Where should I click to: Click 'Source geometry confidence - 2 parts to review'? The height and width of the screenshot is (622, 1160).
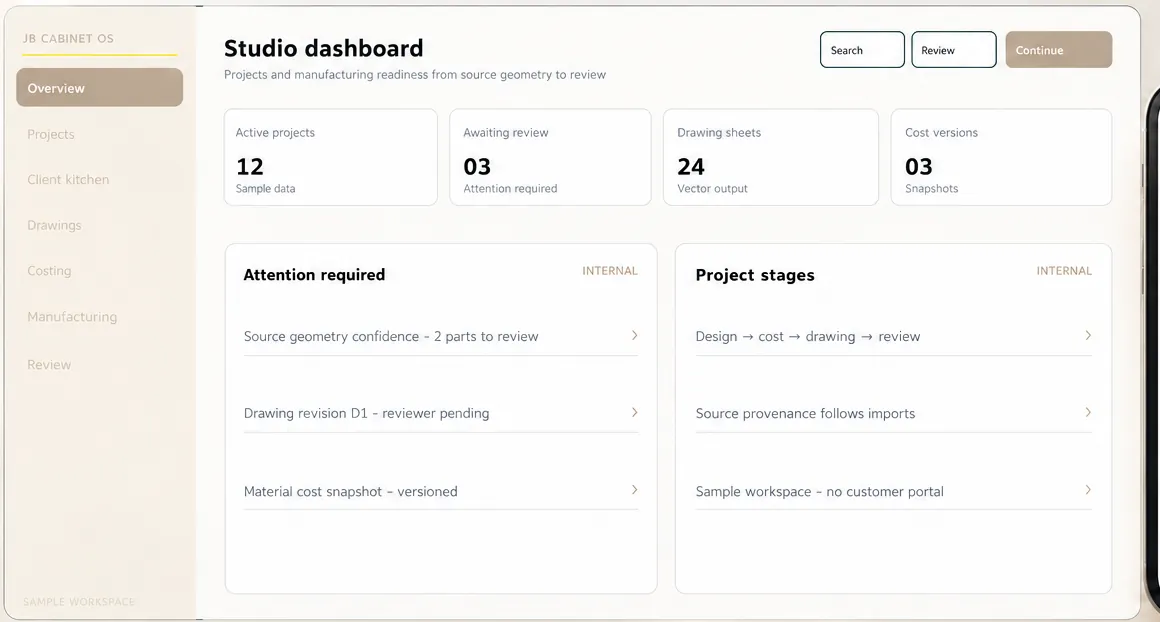coord(391,337)
